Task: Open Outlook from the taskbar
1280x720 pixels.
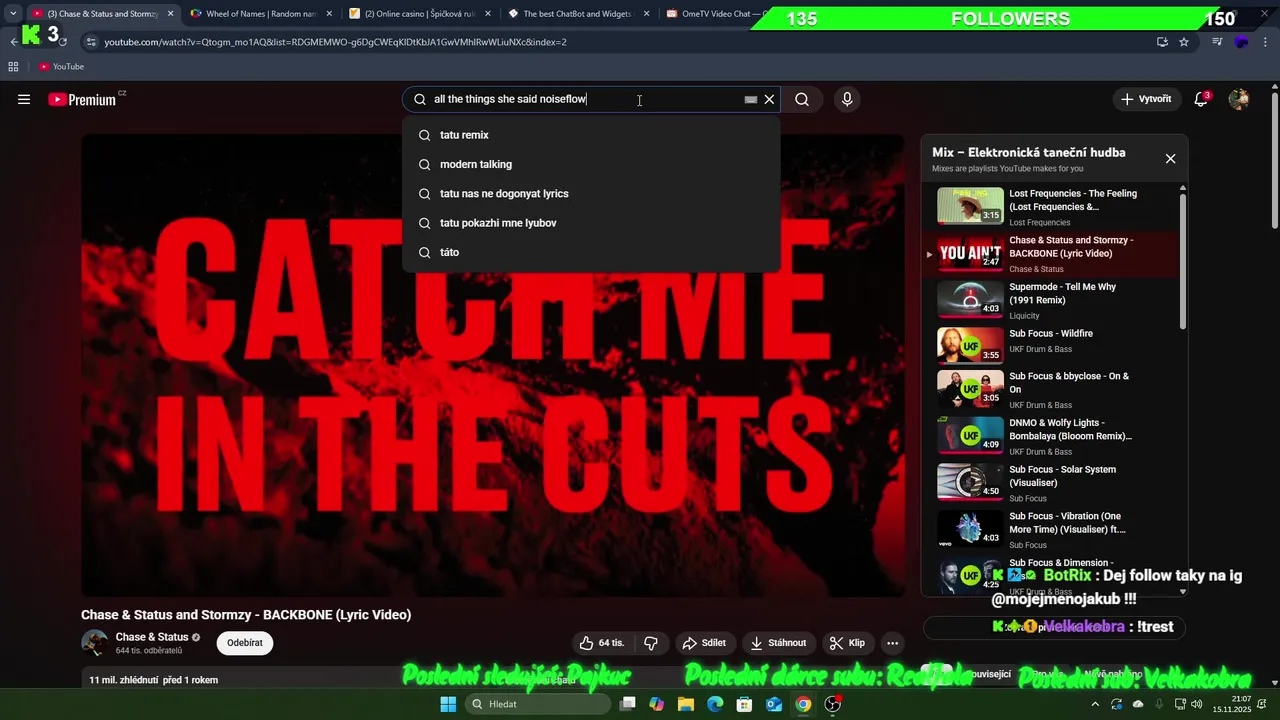Action: pyautogui.click(x=773, y=704)
